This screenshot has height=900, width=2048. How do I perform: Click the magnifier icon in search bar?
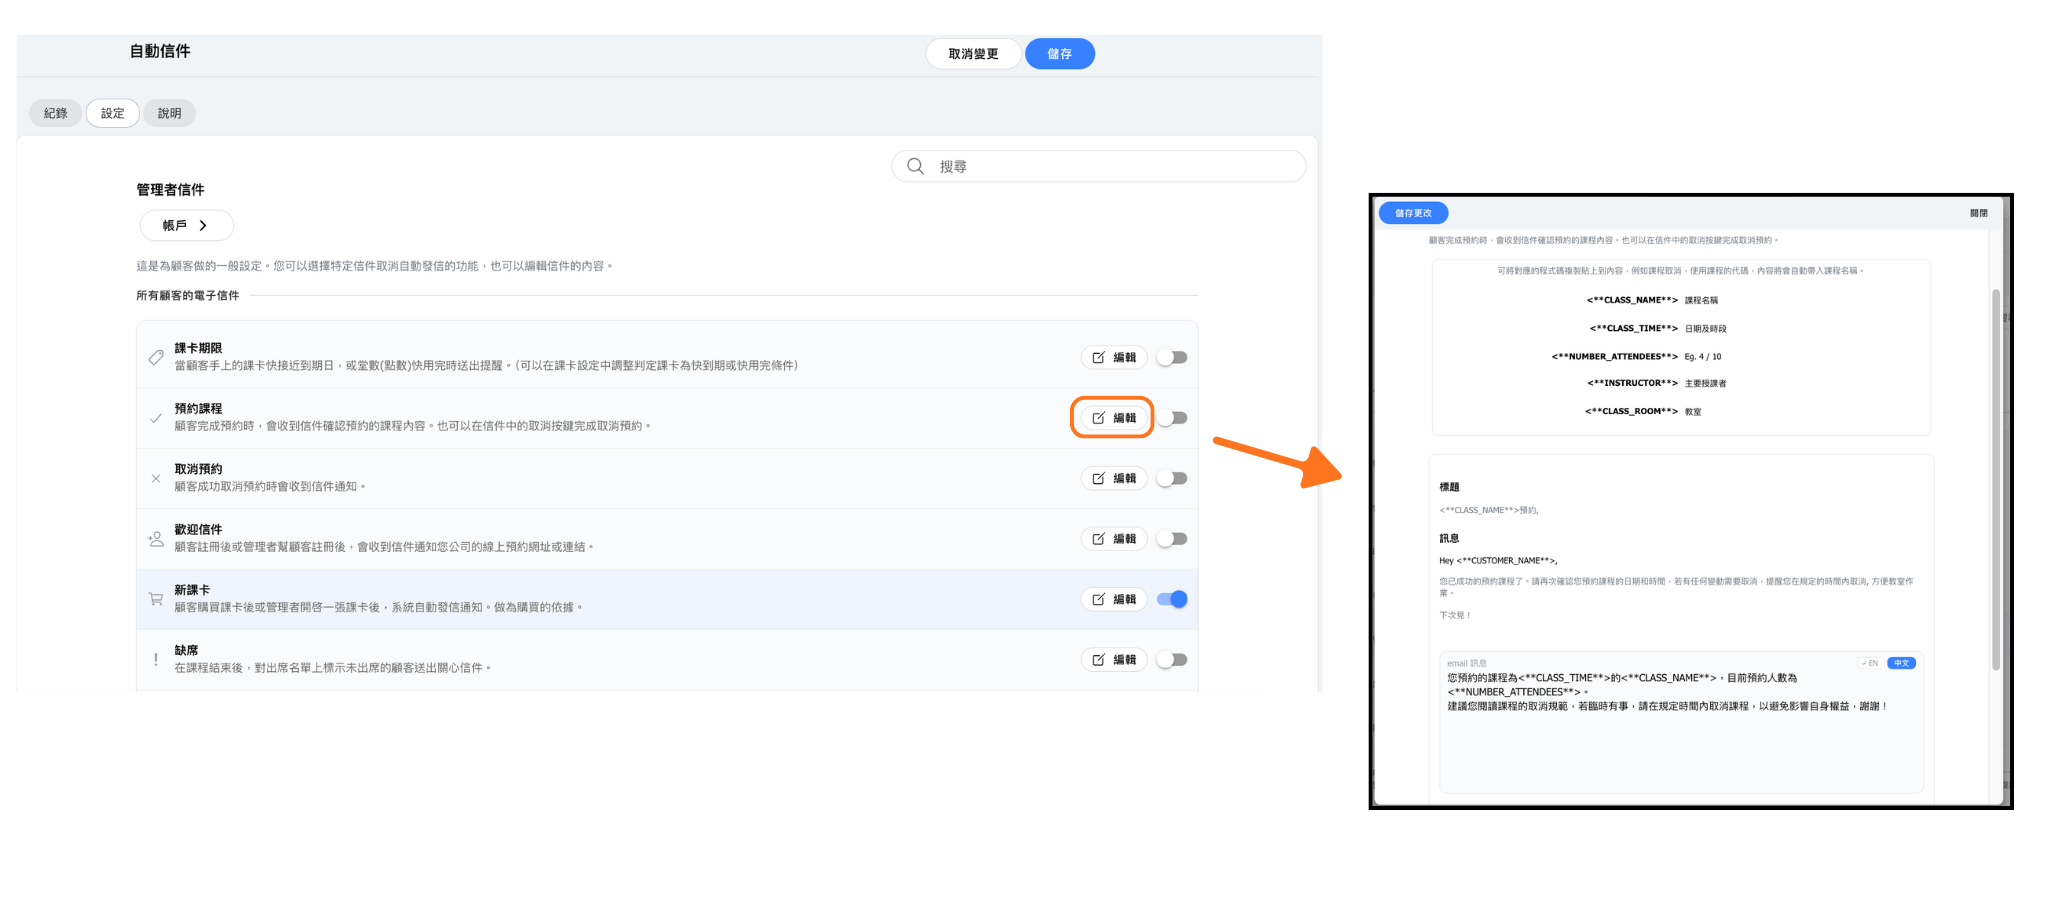pyautogui.click(x=915, y=166)
